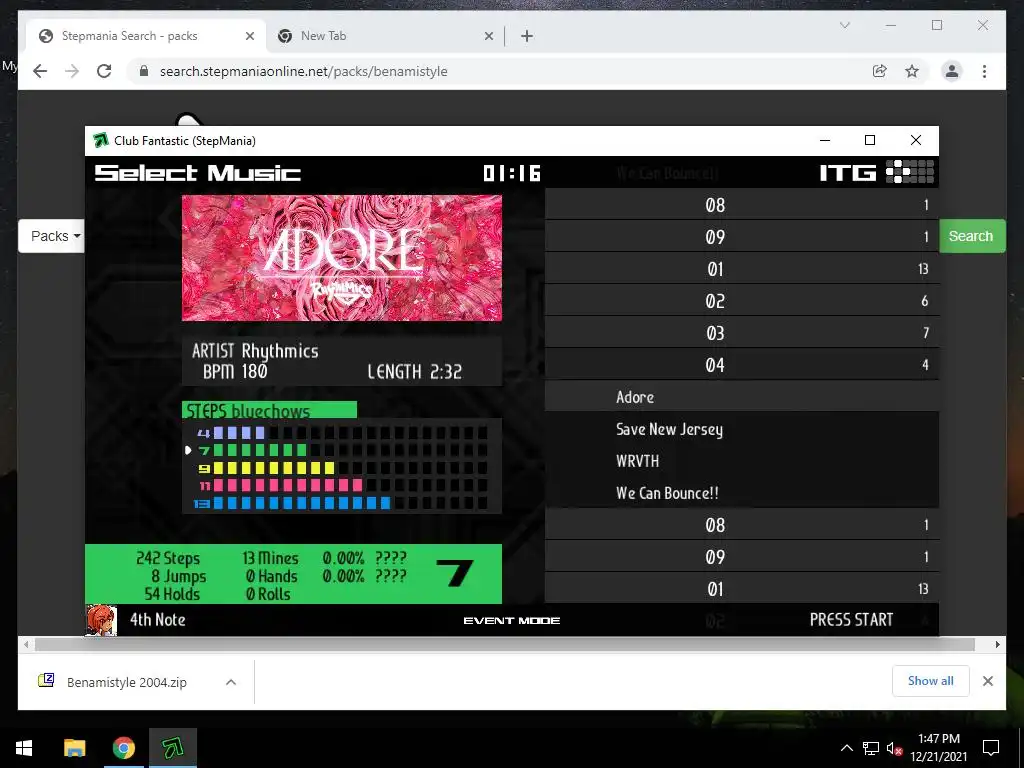The image size is (1024, 768).
Task: Open a new tab with plus button
Action: click(x=527, y=36)
